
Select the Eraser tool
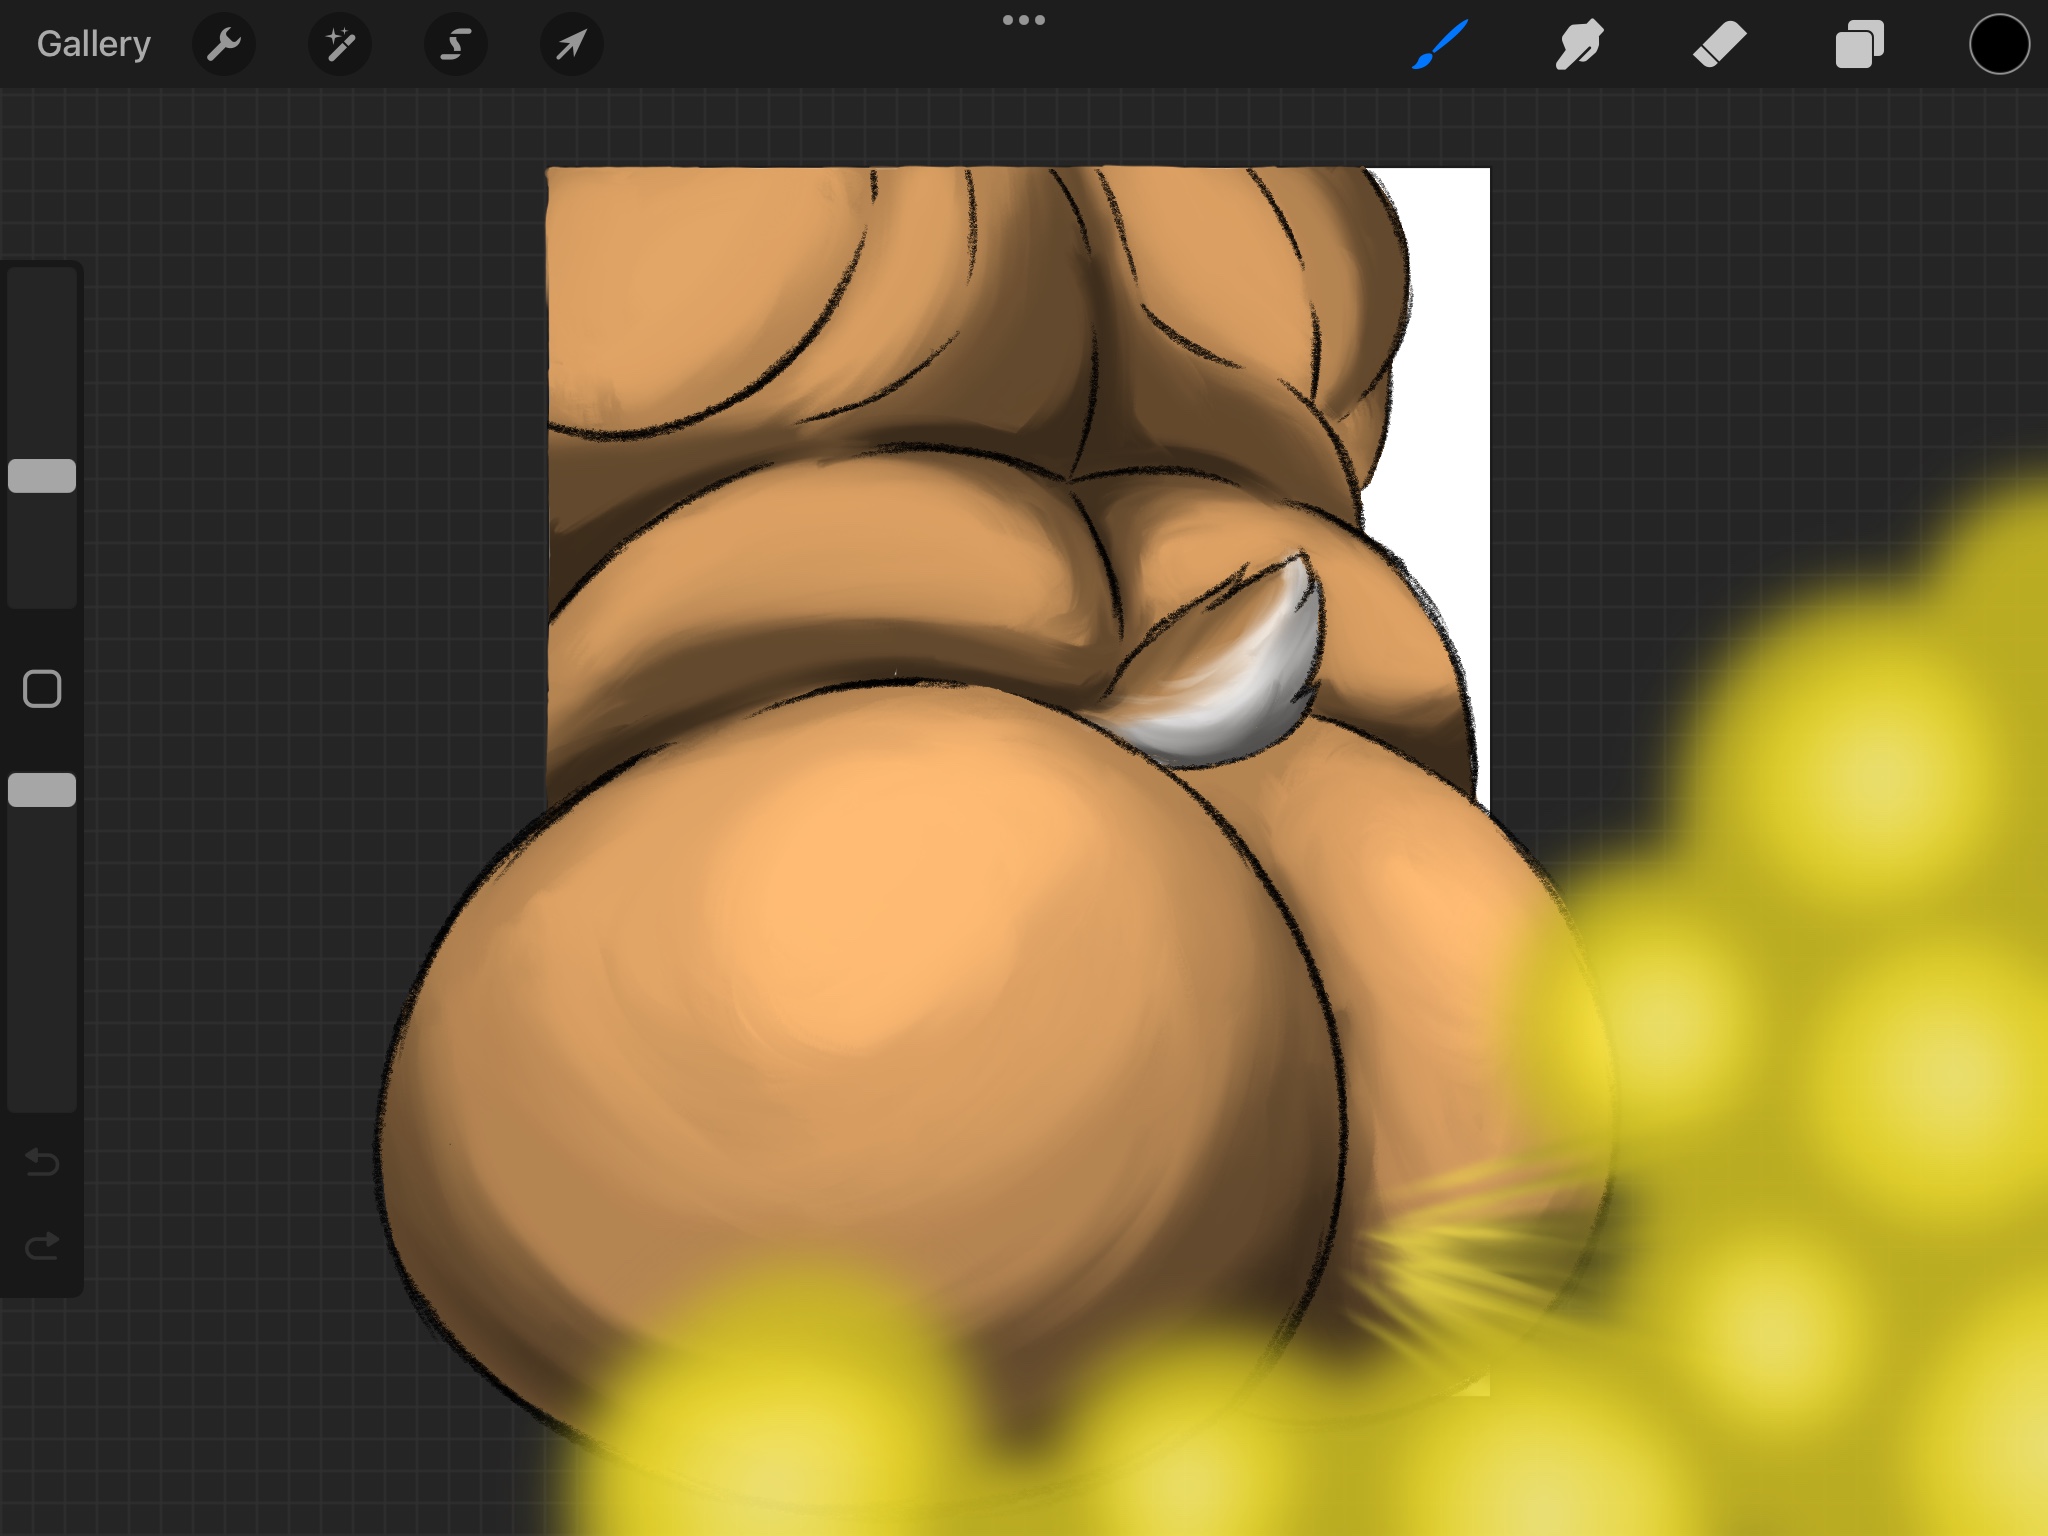coord(1719,44)
